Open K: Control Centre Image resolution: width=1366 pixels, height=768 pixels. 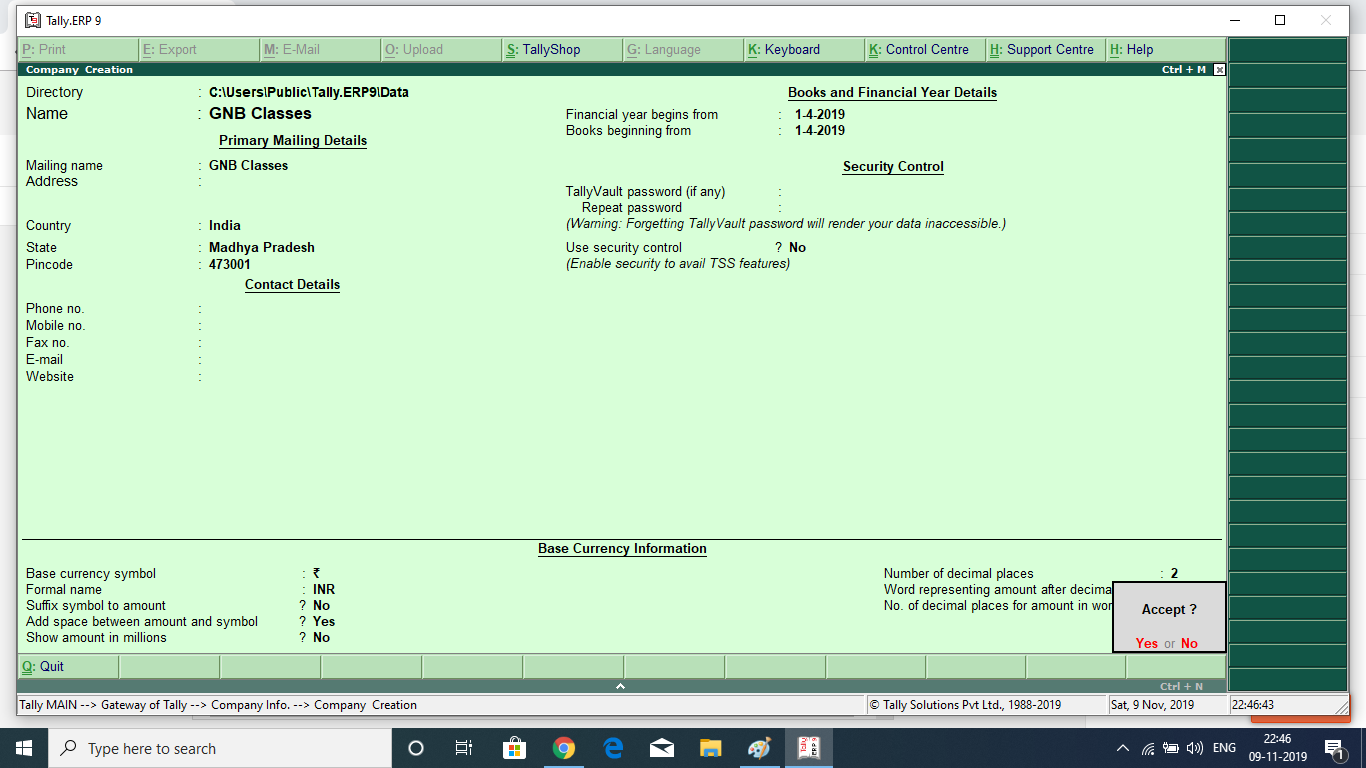coord(925,49)
